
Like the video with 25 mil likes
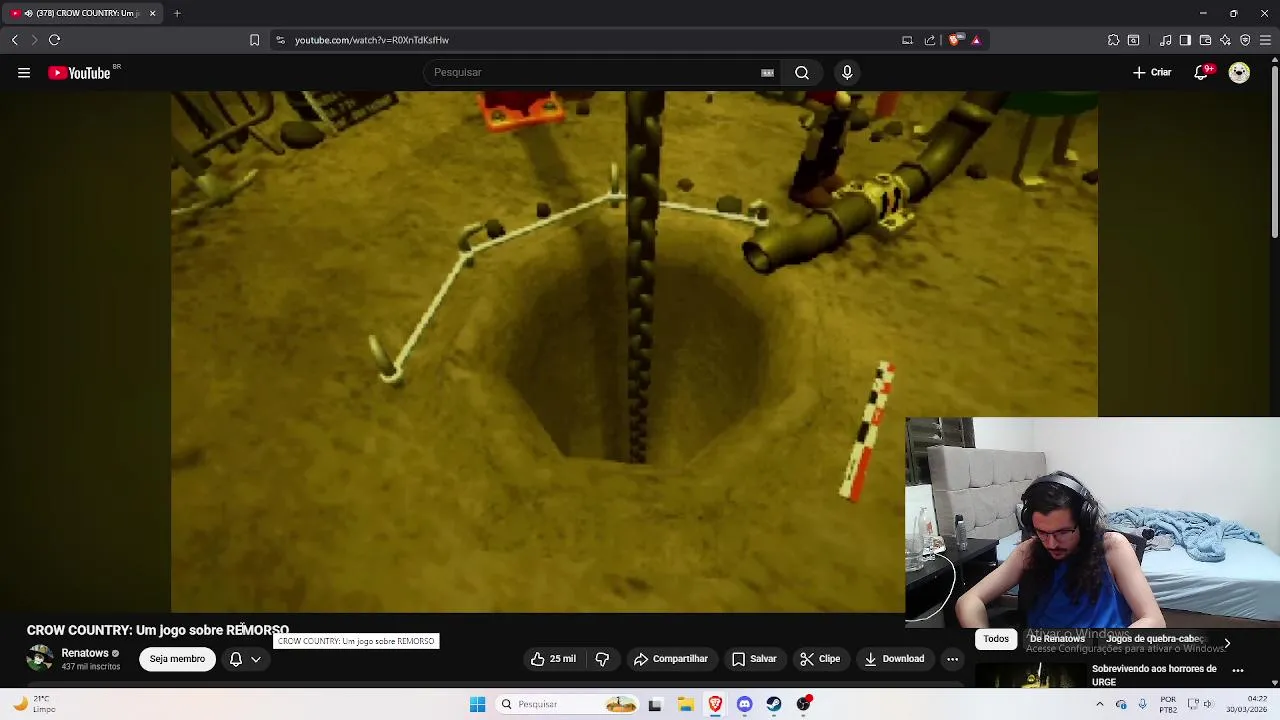tap(553, 659)
